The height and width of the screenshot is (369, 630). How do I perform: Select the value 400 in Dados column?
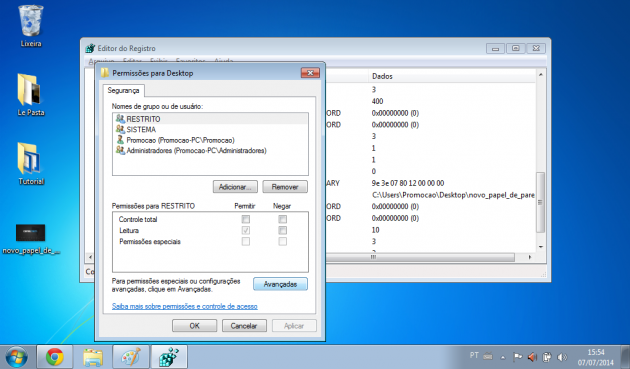pyautogui.click(x=377, y=101)
